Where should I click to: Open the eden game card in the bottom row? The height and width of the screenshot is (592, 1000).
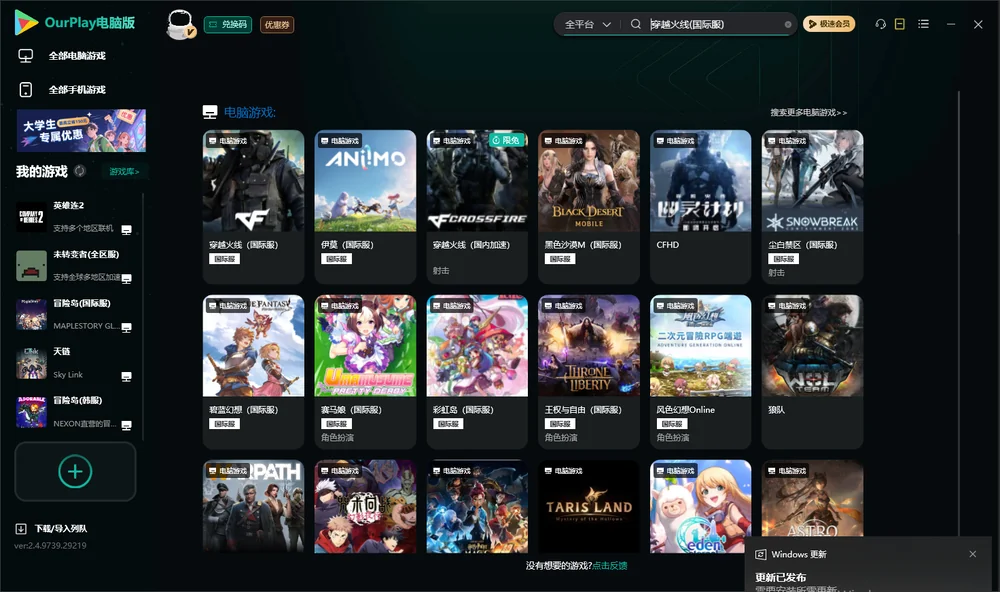click(x=700, y=507)
